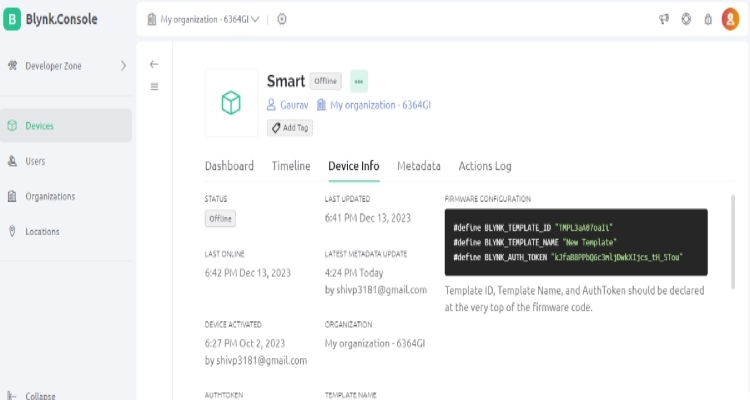Click the Smart device title

(x=286, y=81)
